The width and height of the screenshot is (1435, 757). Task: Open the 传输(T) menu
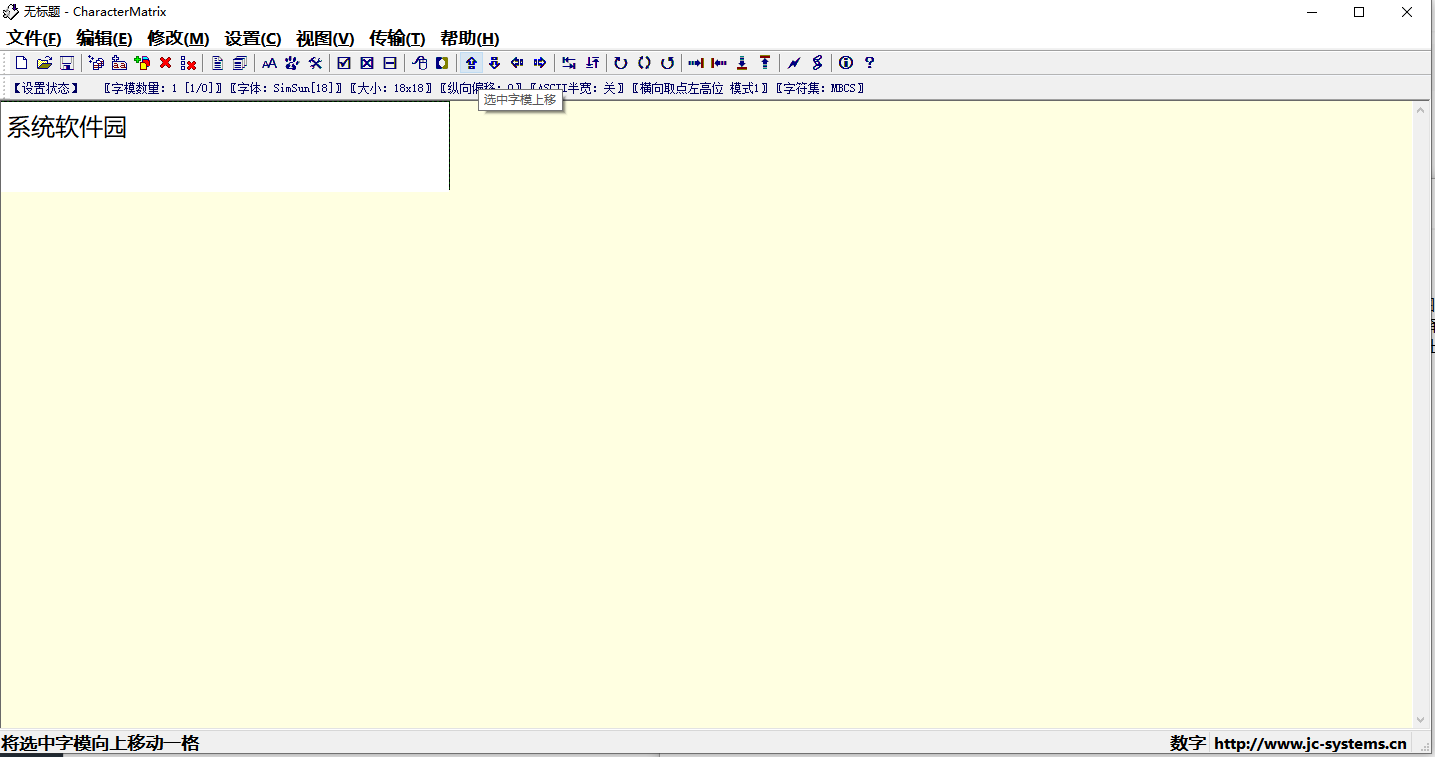[397, 39]
